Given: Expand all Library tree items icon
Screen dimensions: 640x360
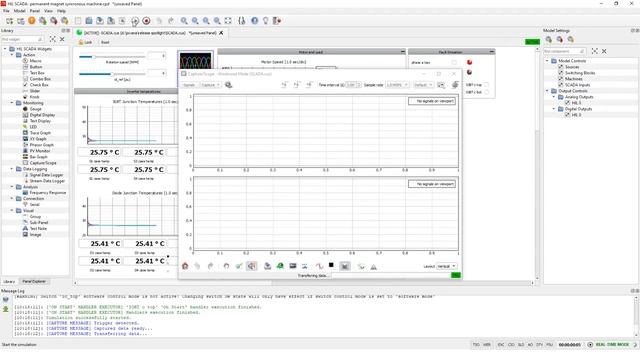Looking at the screenshot, I should (53, 39).
